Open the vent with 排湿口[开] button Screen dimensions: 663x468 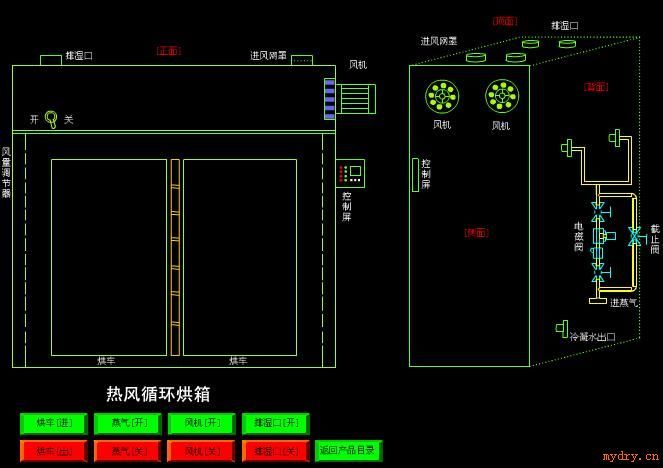[x=276, y=423]
